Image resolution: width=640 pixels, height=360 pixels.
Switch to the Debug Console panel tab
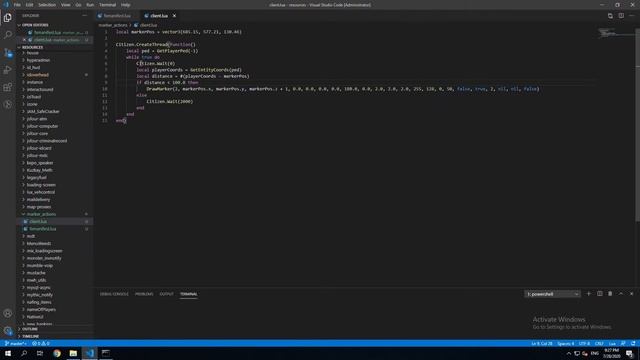tap(114, 294)
